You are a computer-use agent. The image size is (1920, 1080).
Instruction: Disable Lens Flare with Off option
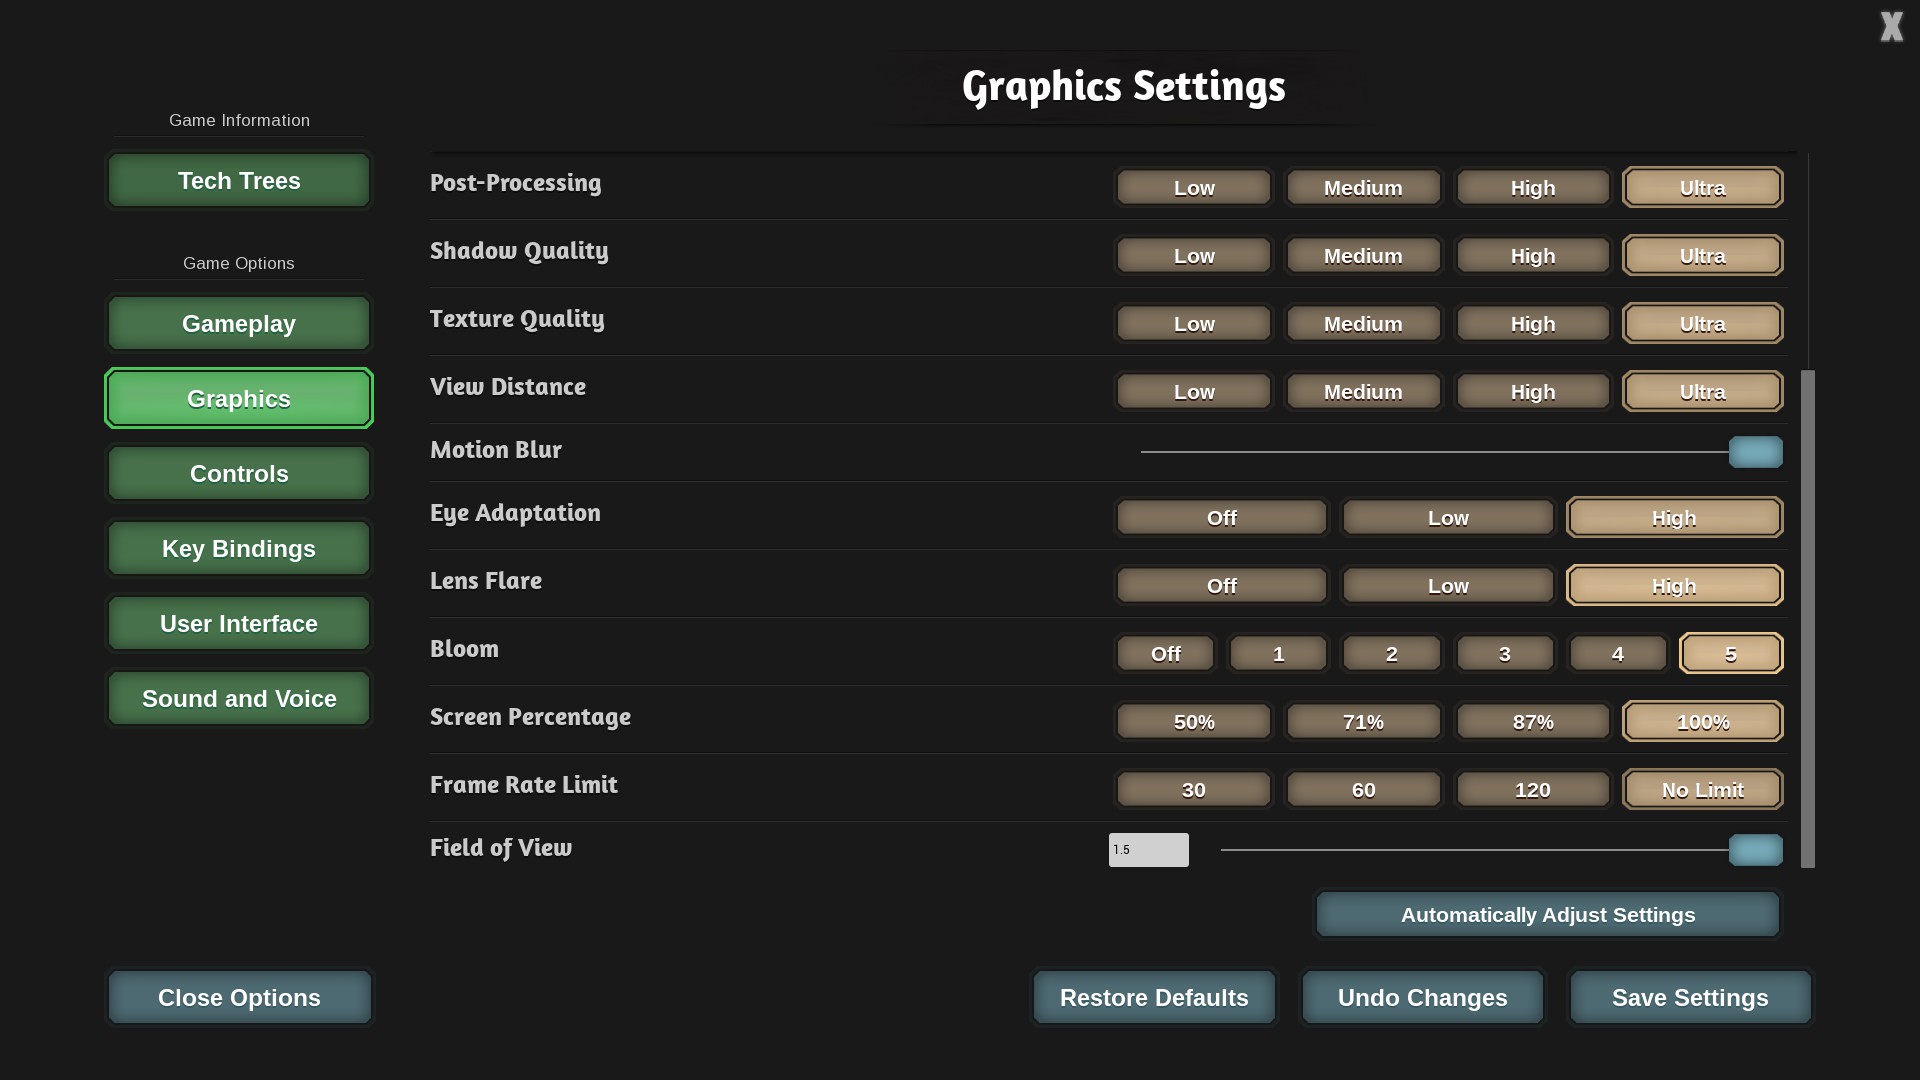click(1221, 586)
